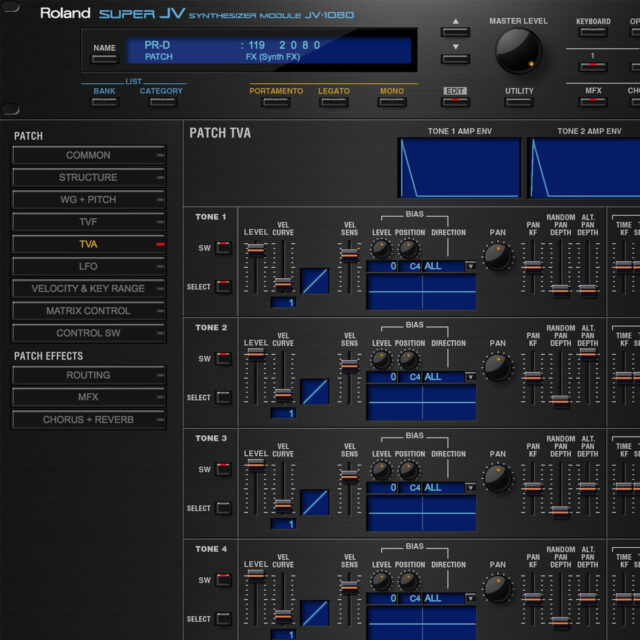Open the MFX page in Patch Effects
The image size is (640, 640).
89,397
